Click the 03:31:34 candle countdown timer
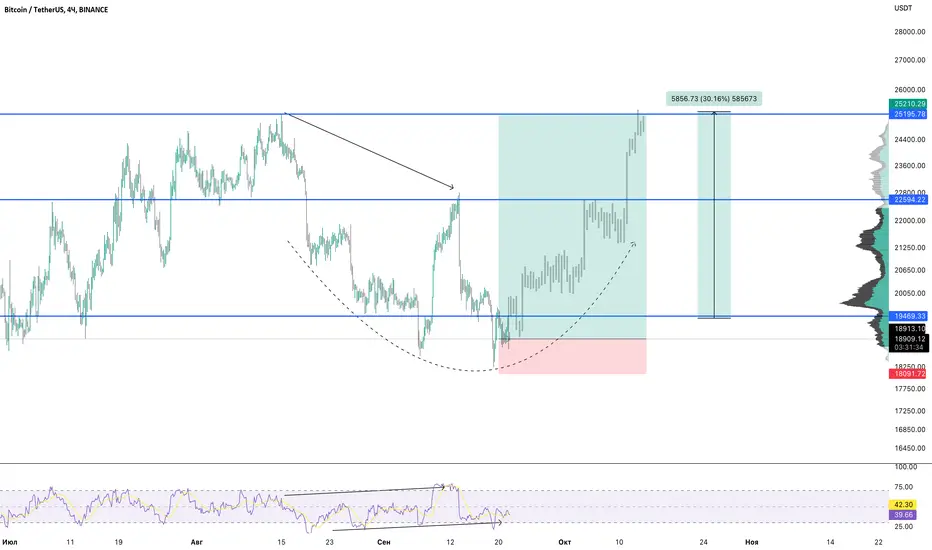 point(909,347)
